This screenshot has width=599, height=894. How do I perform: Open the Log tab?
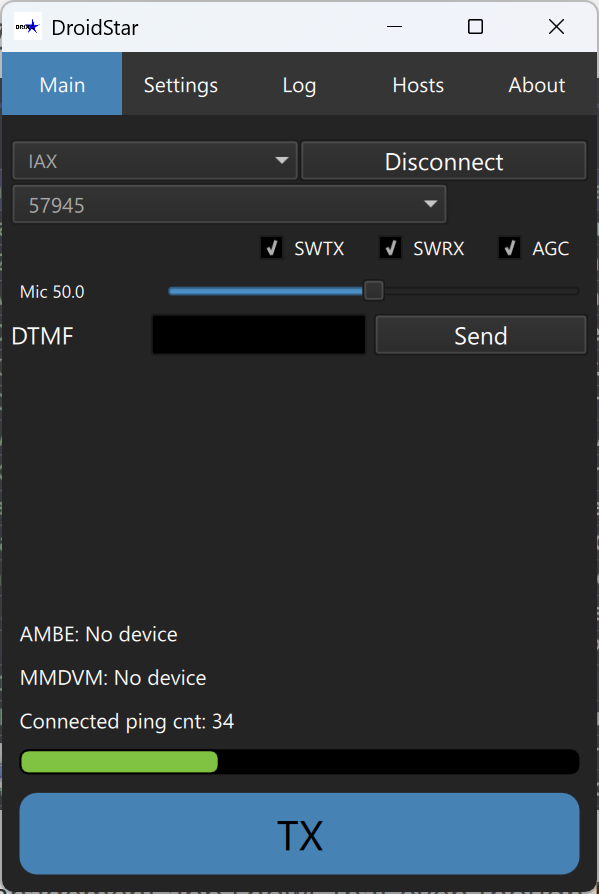[299, 85]
